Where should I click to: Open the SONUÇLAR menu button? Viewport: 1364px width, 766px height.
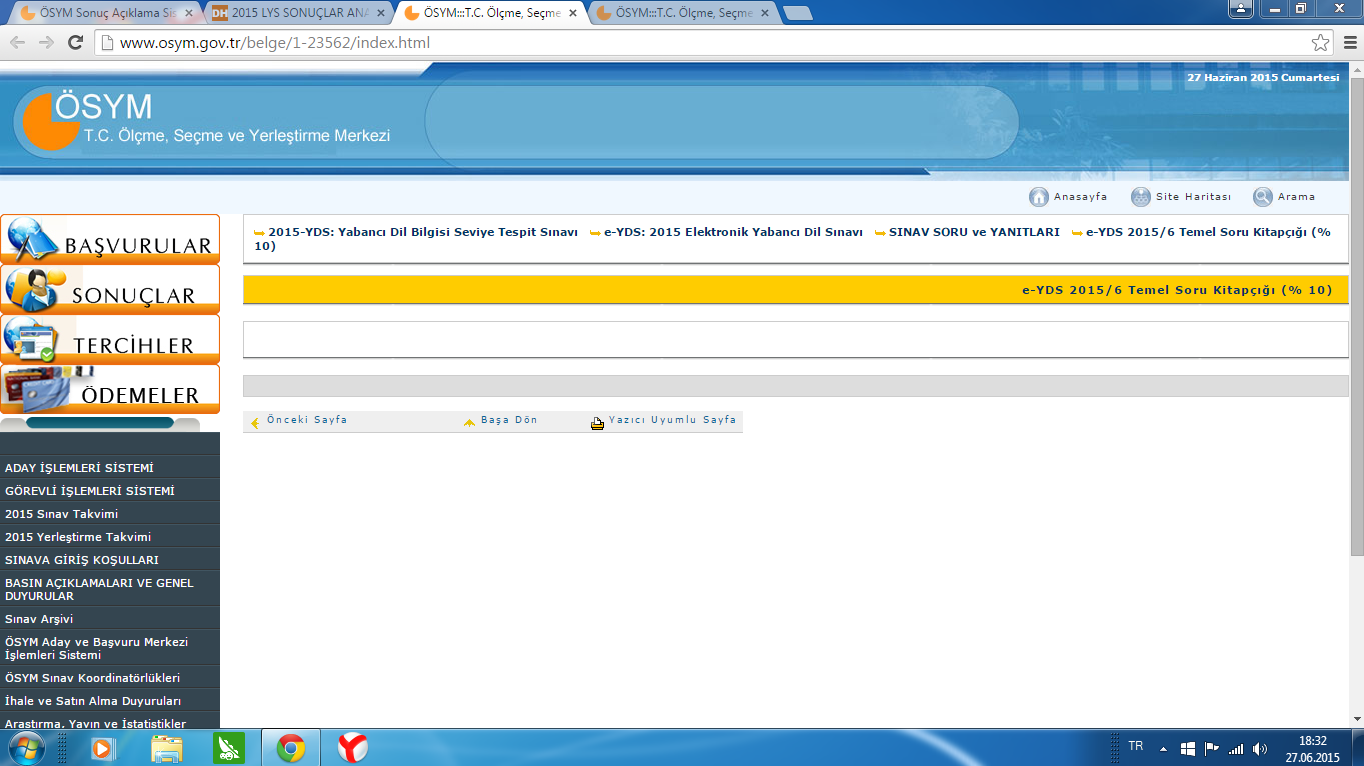(110, 289)
